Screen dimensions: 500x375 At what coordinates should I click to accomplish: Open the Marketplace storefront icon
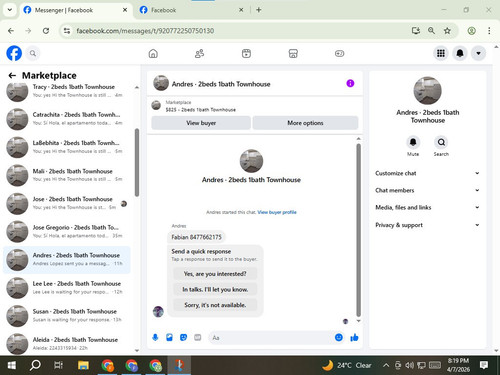click(x=293, y=53)
